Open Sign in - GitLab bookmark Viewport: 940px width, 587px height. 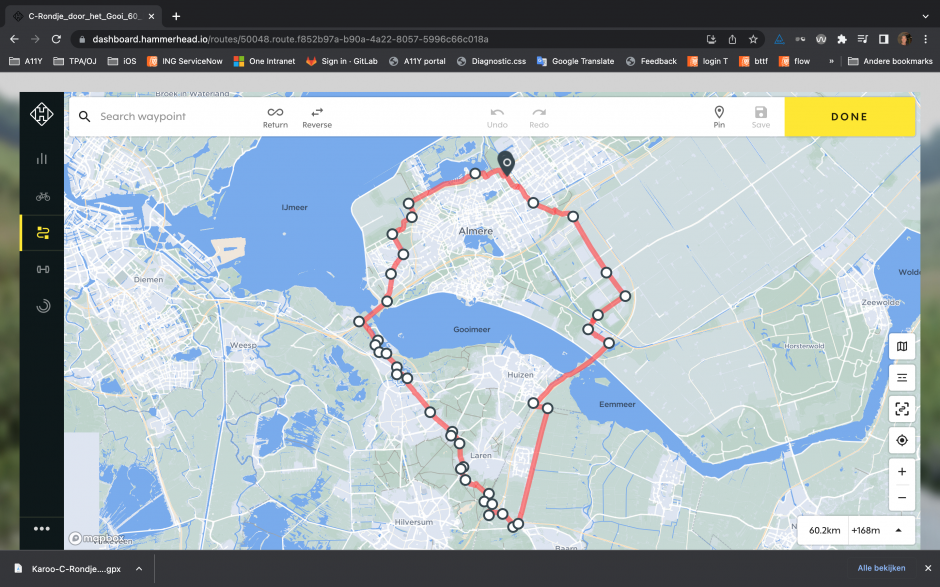[342, 61]
